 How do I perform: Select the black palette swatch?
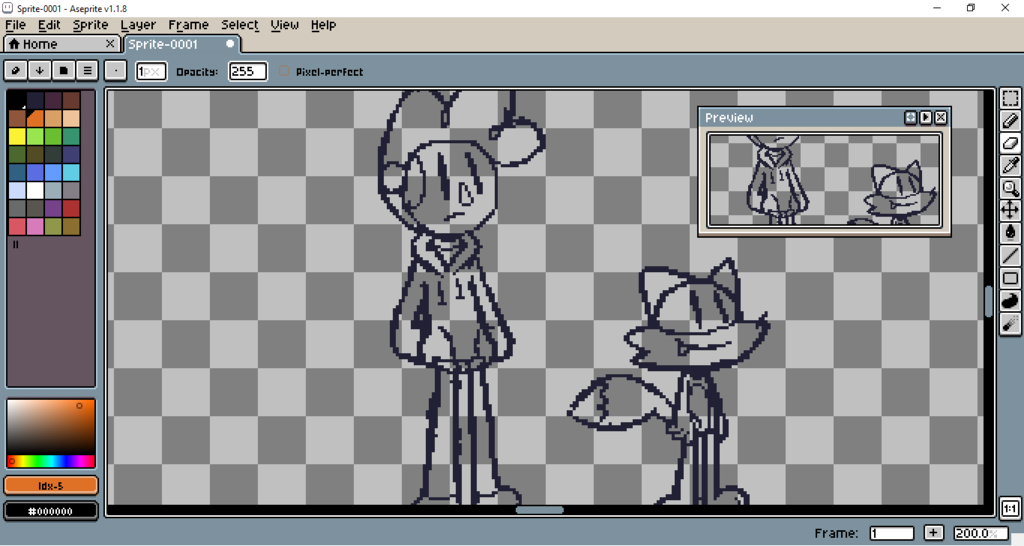17,100
